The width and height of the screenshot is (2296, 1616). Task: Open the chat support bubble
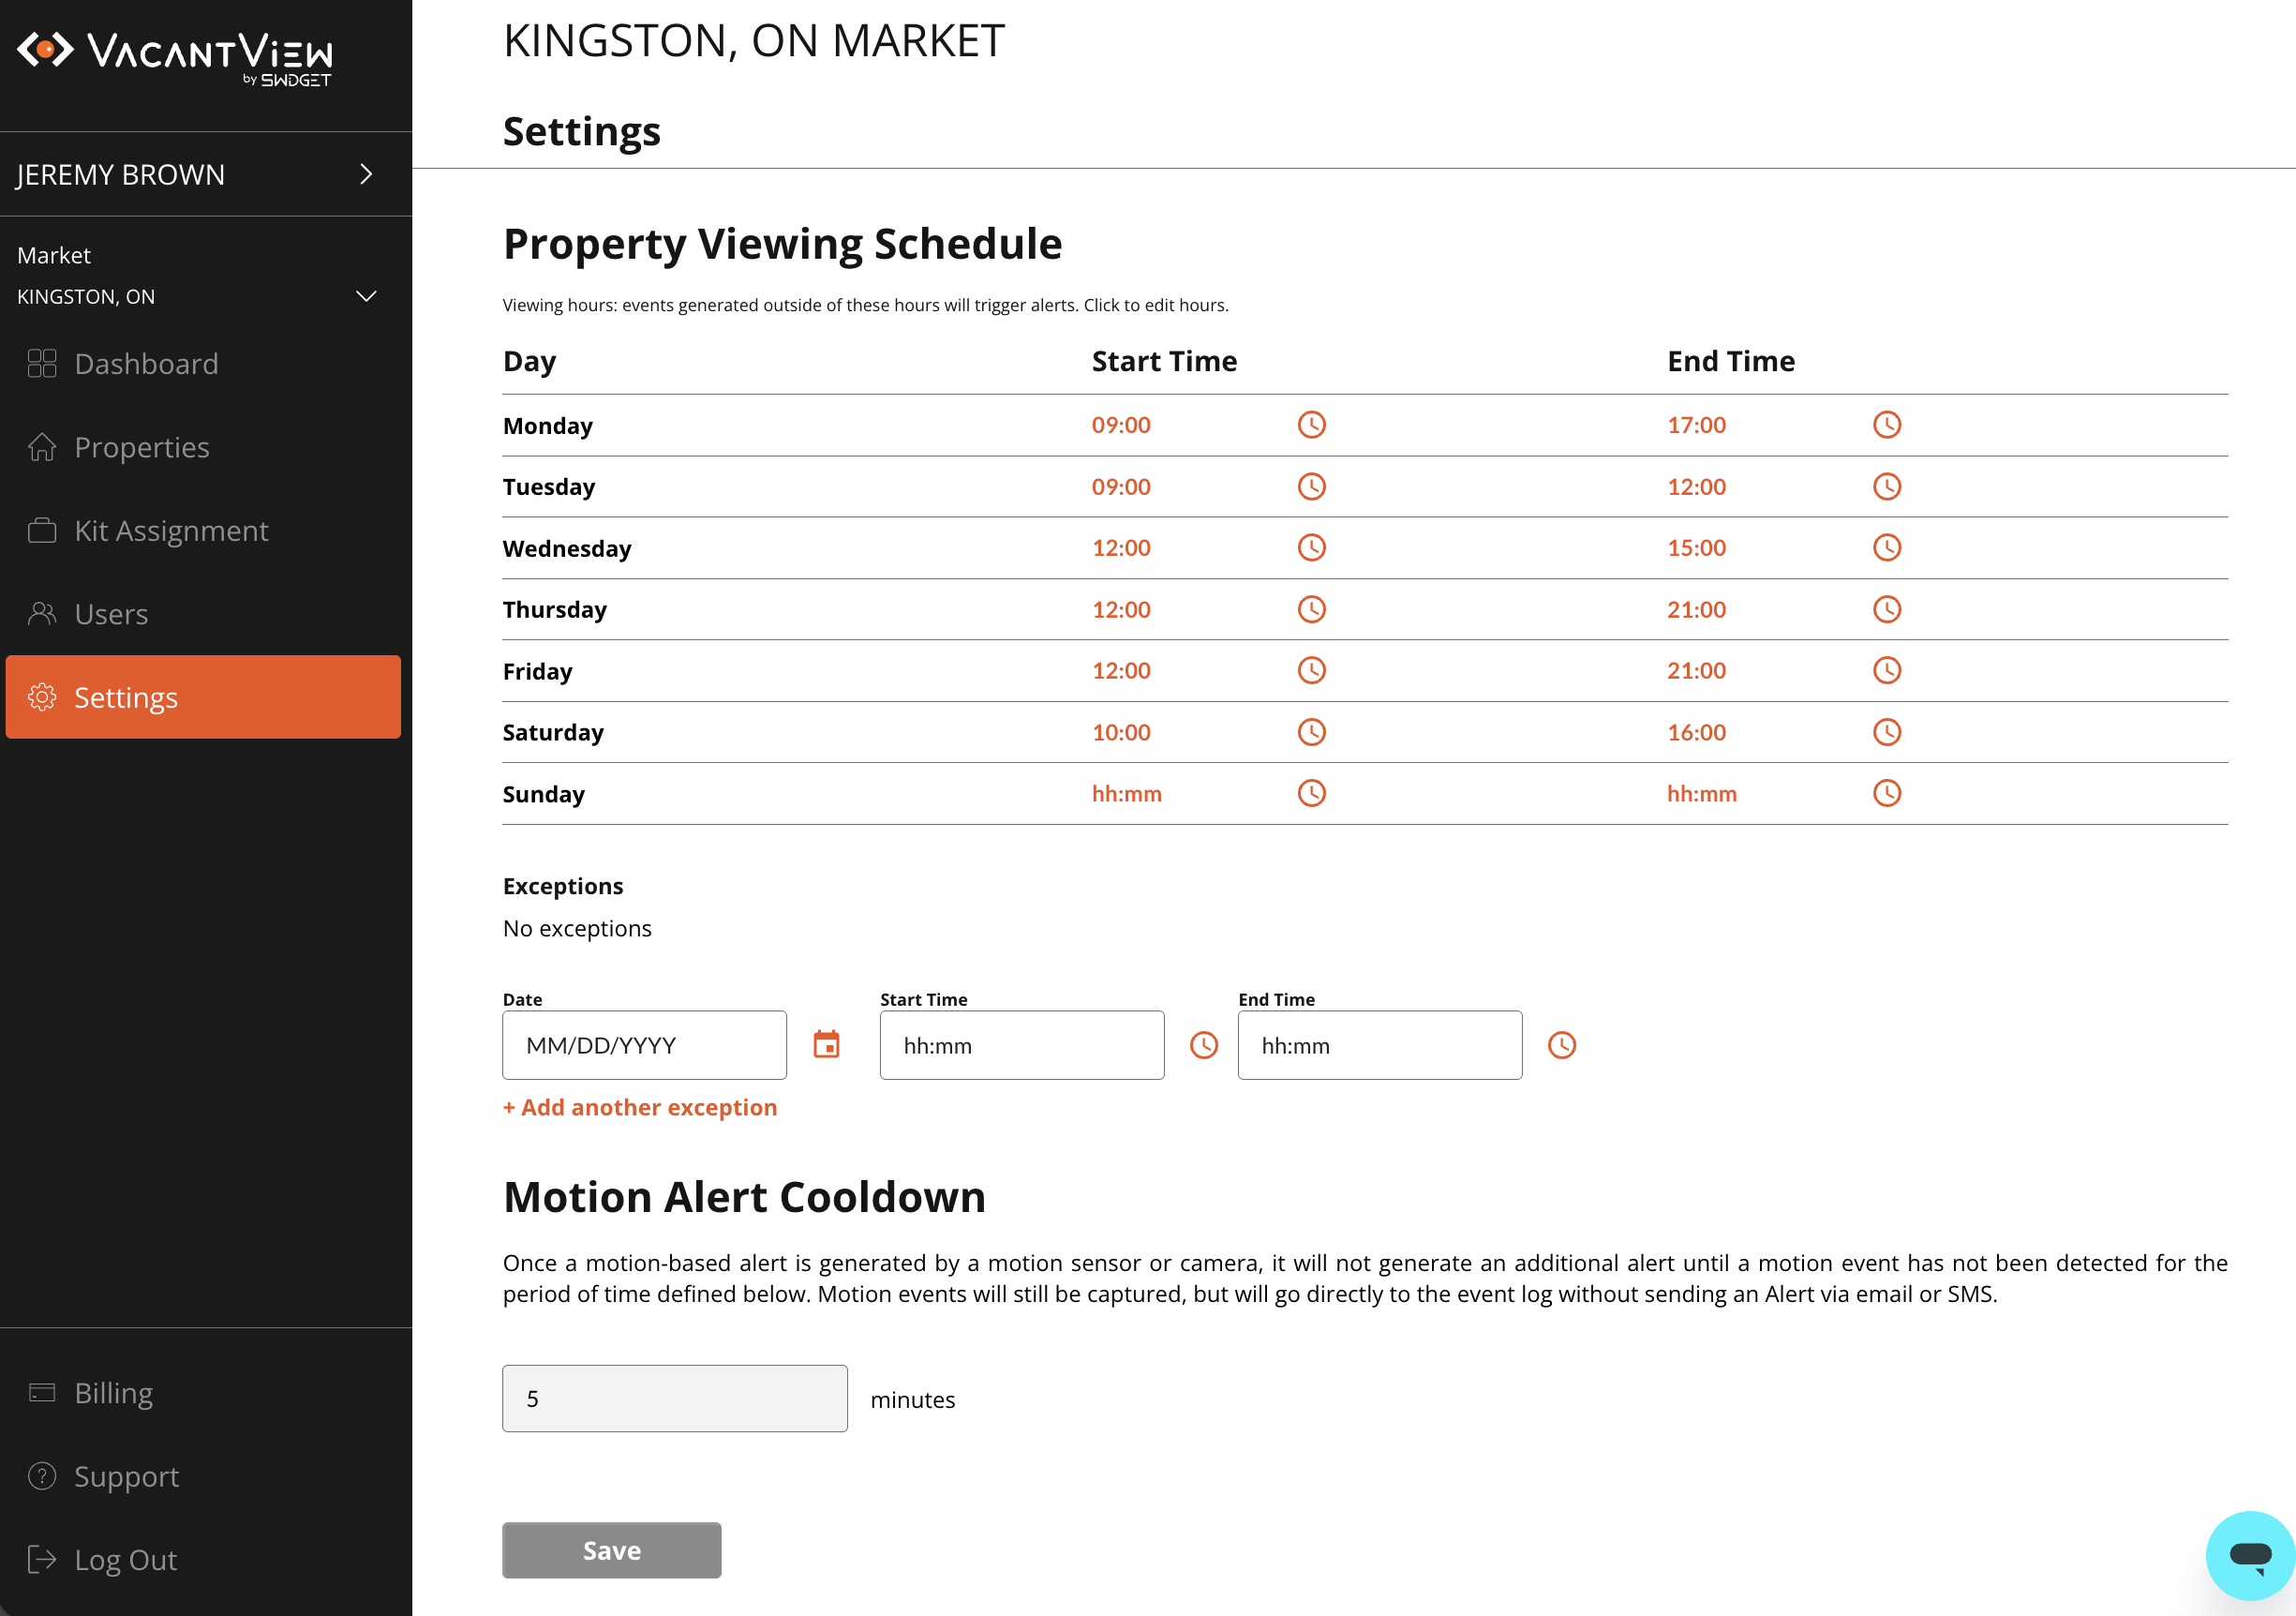pyautogui.click(x=2250, y=1555)
